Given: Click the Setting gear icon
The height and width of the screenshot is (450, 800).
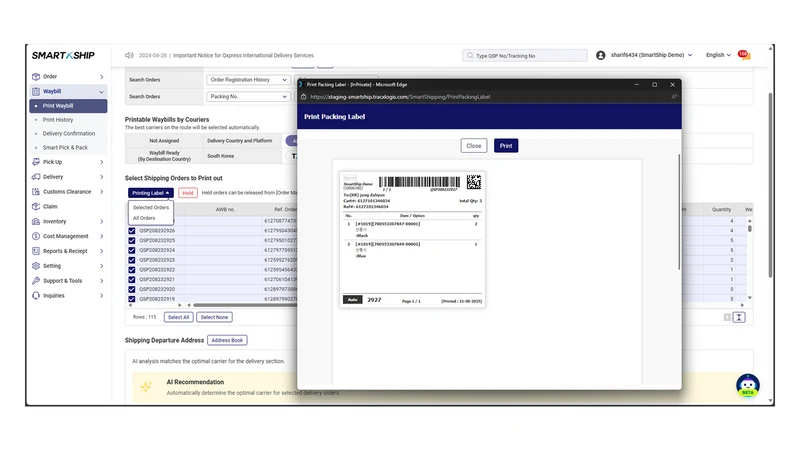Looking at the screenshot, I should 36,266.
